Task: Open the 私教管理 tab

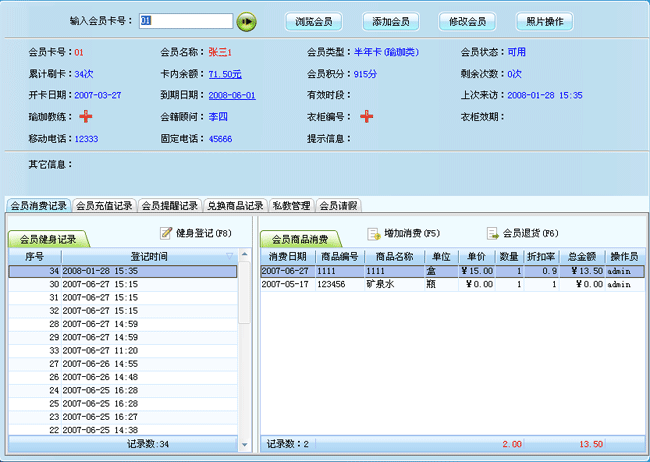Action: click(x=291, y=206)
